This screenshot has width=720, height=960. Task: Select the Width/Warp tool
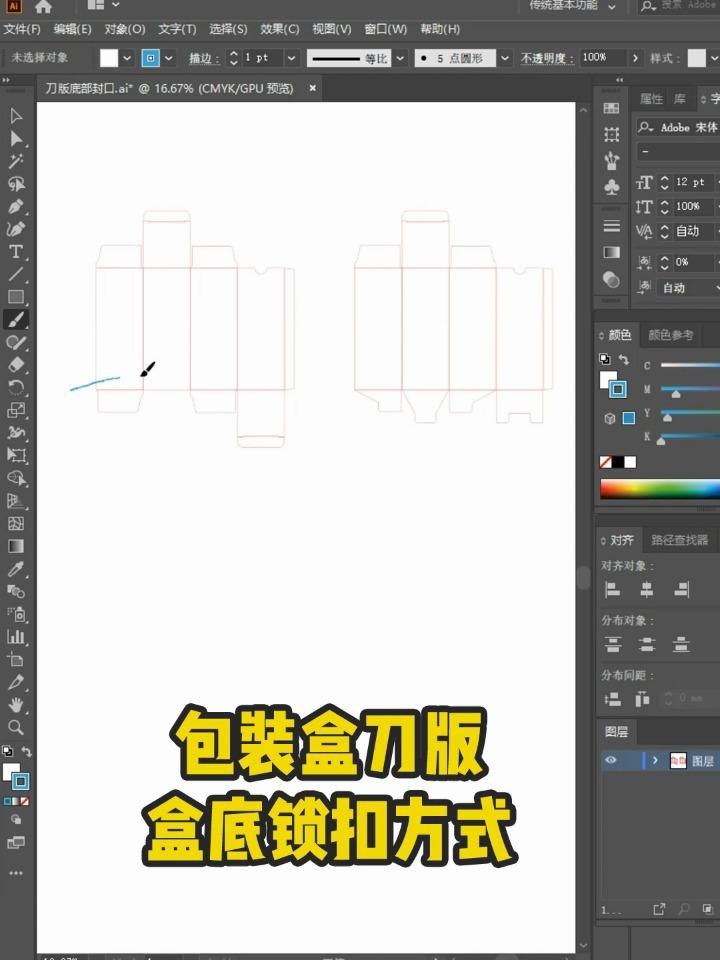click(x=16, y=433)
